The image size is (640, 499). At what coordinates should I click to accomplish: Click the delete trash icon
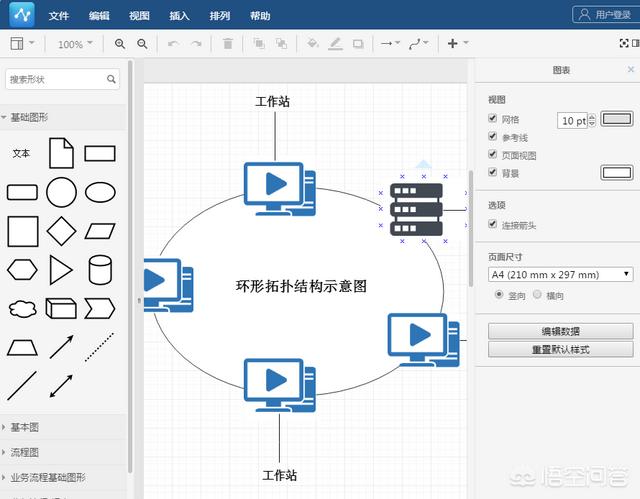point(228,43)
